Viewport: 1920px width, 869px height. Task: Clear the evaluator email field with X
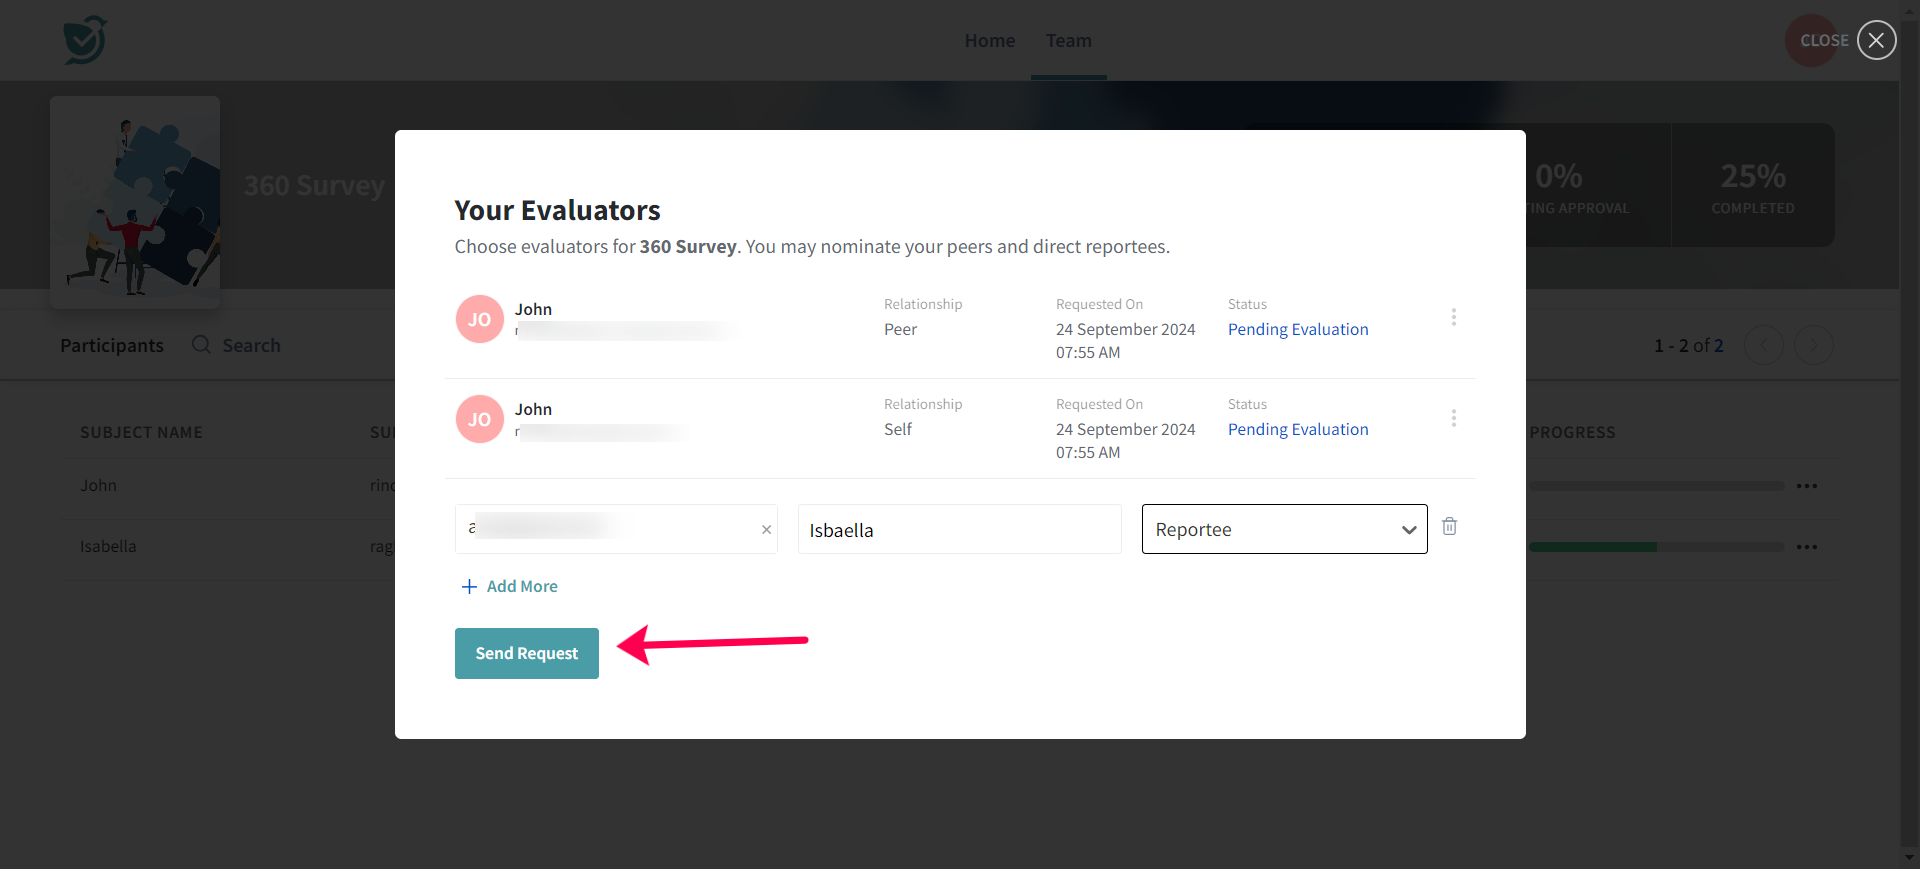[x=766, y=530]
